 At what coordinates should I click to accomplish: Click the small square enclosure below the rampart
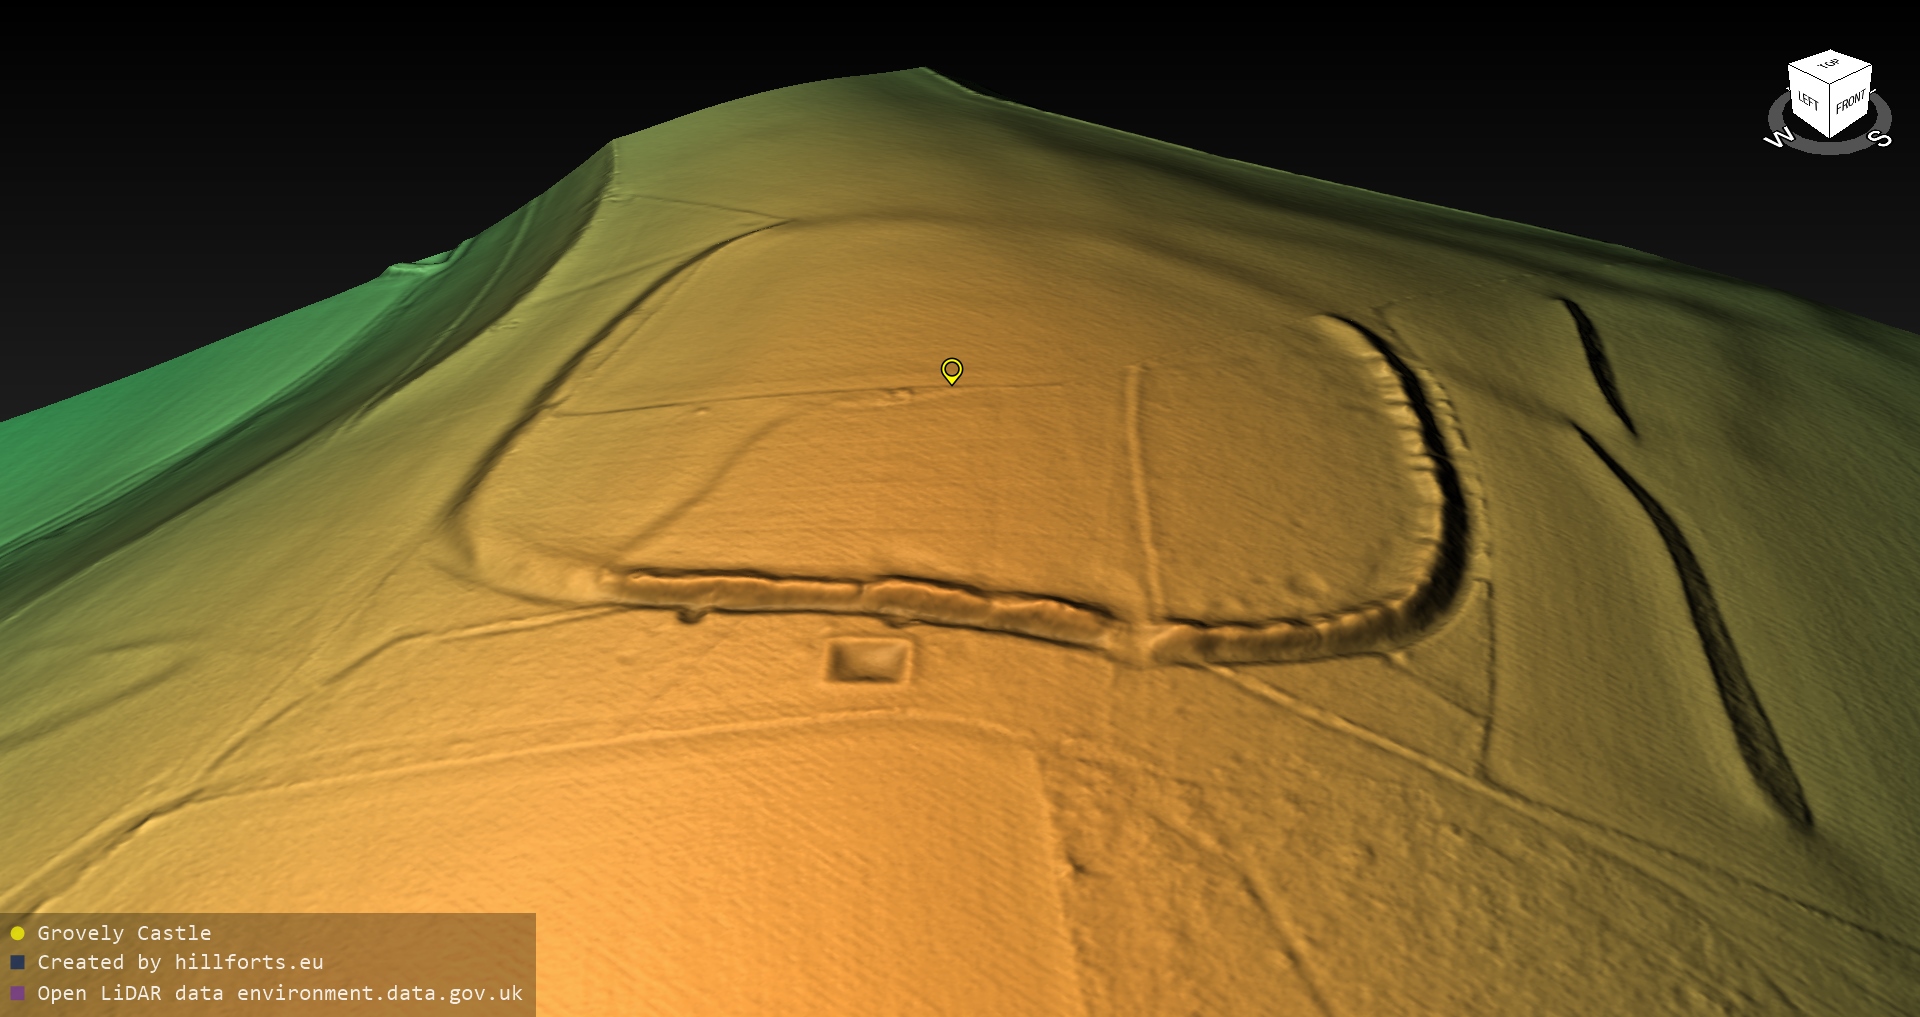coord(868,661)
